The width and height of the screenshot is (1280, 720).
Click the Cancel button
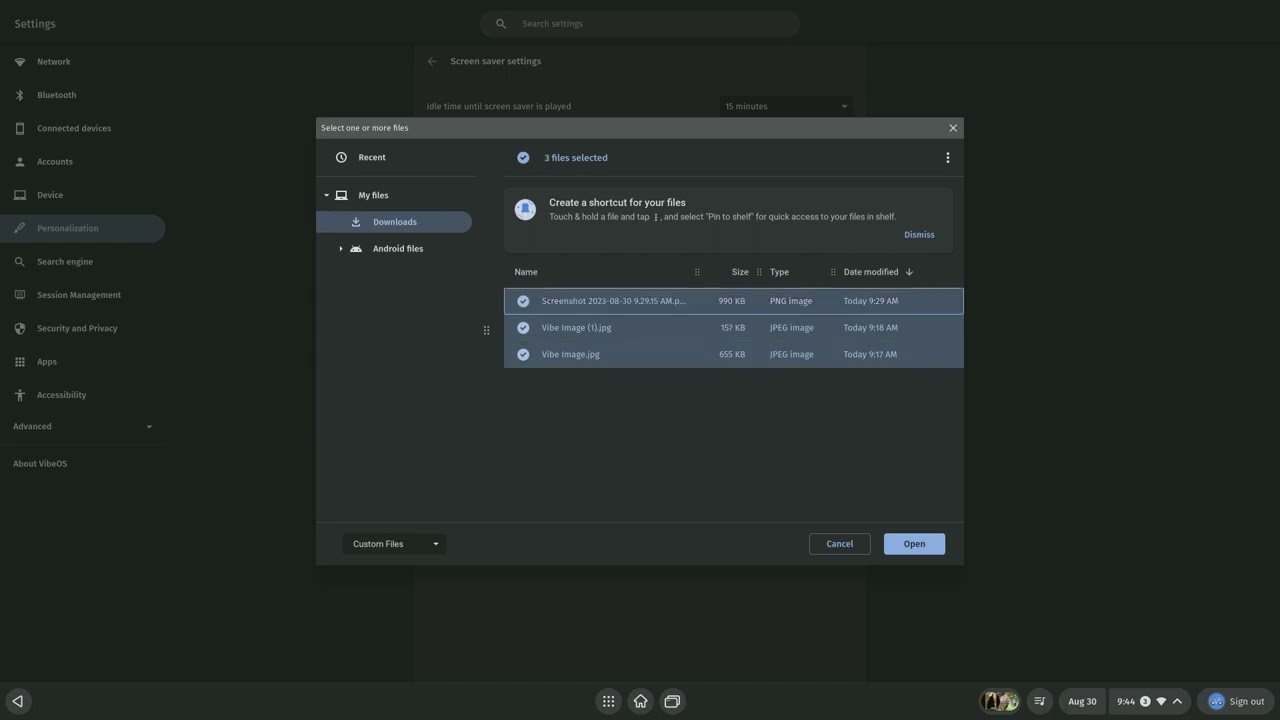click(839, 544)
